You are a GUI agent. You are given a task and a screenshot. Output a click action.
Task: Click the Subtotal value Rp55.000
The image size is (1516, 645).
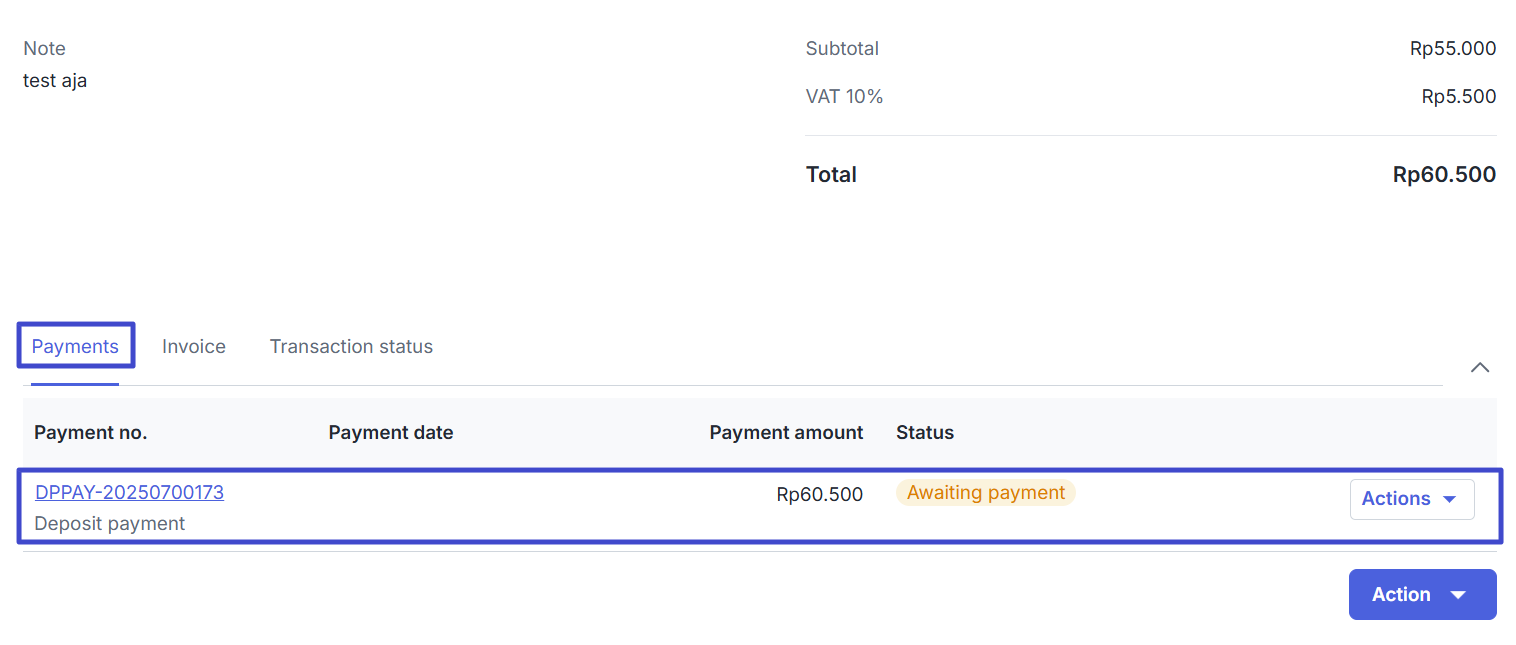(x=1452, y=49)
